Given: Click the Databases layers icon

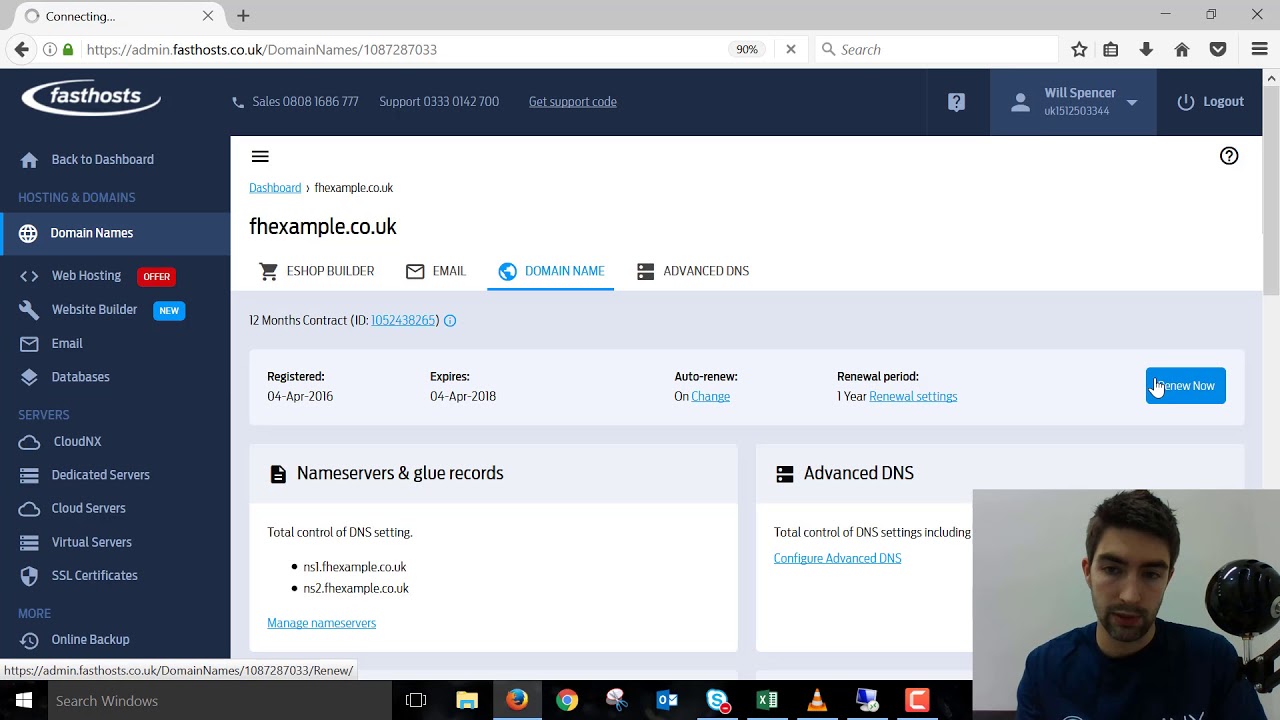Looking at the screenshot, I should (29, 377).
